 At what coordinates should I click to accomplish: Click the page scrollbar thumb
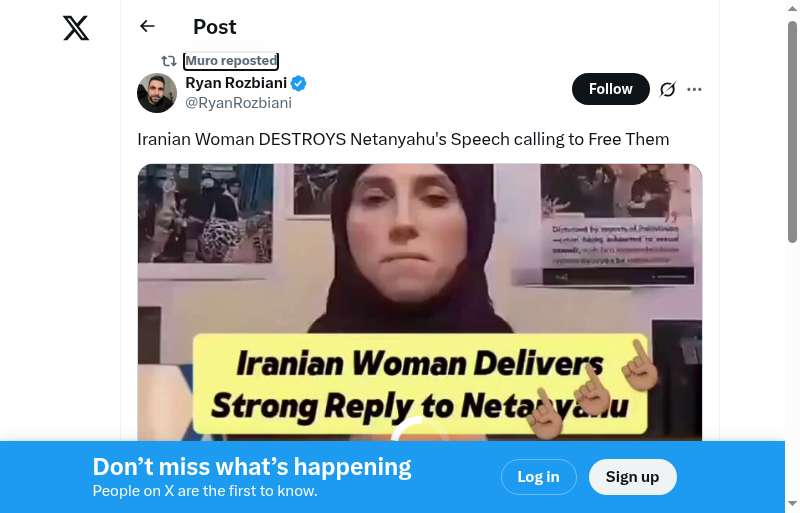pos(792,132)
